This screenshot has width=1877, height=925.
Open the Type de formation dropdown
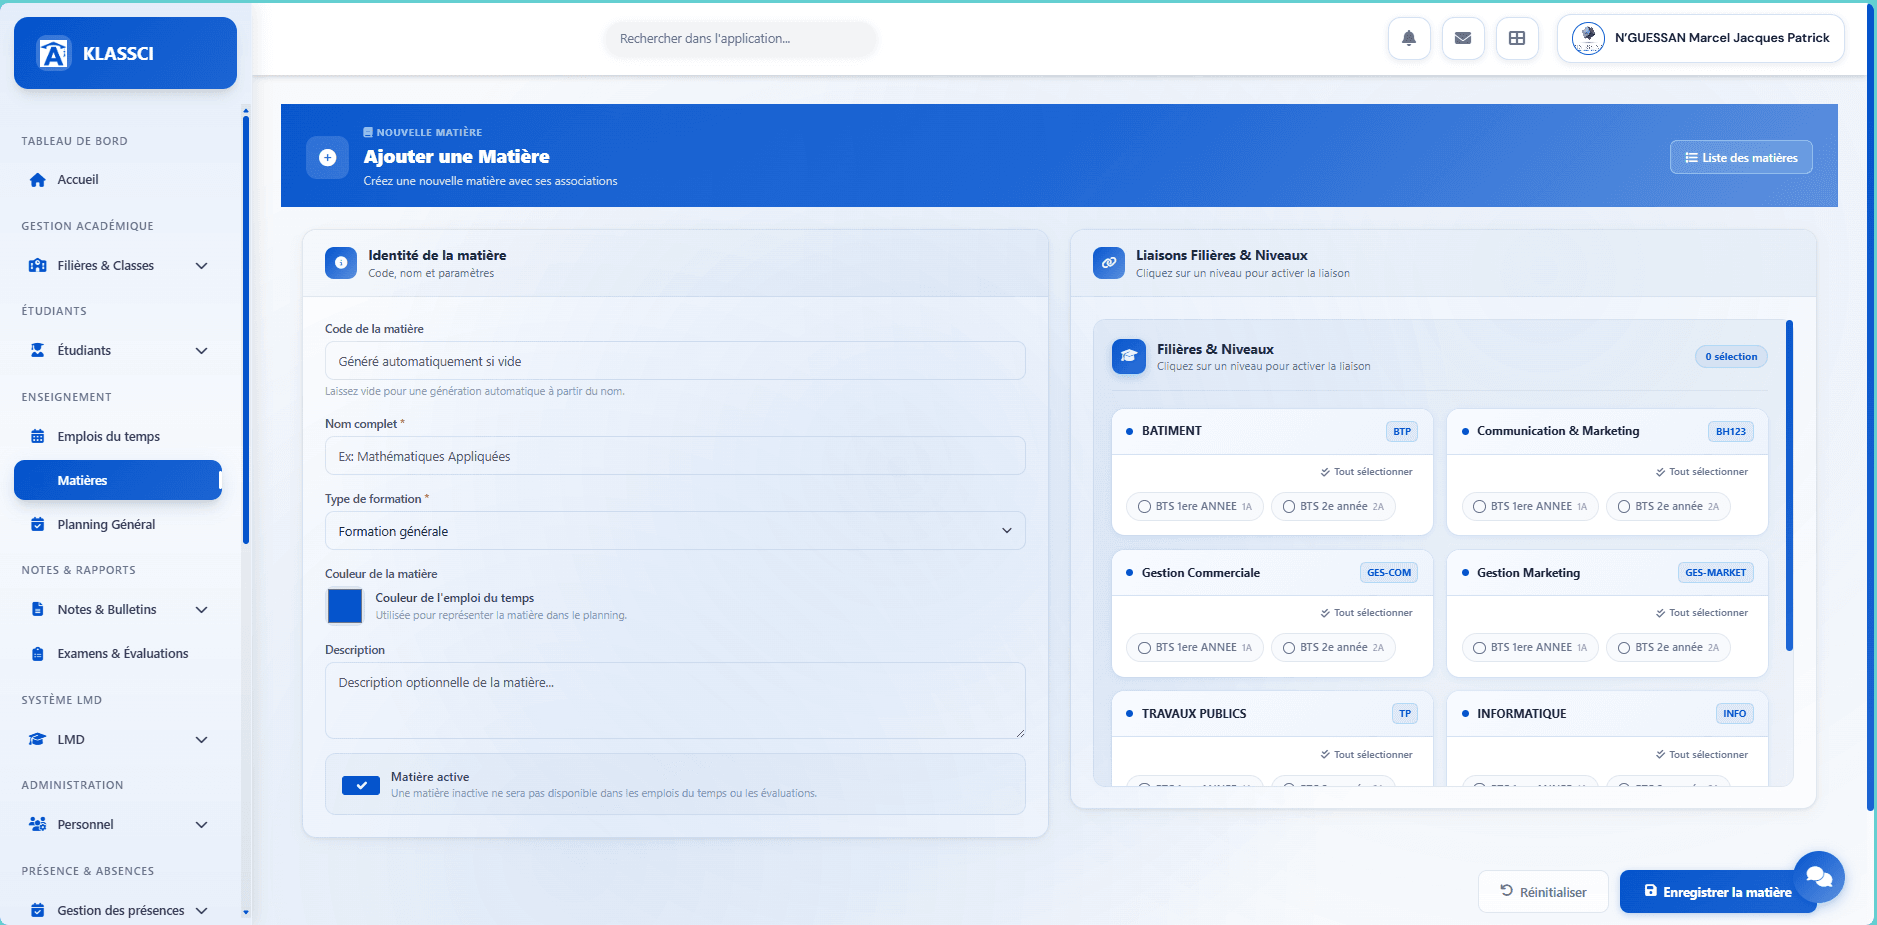(675, 531)
